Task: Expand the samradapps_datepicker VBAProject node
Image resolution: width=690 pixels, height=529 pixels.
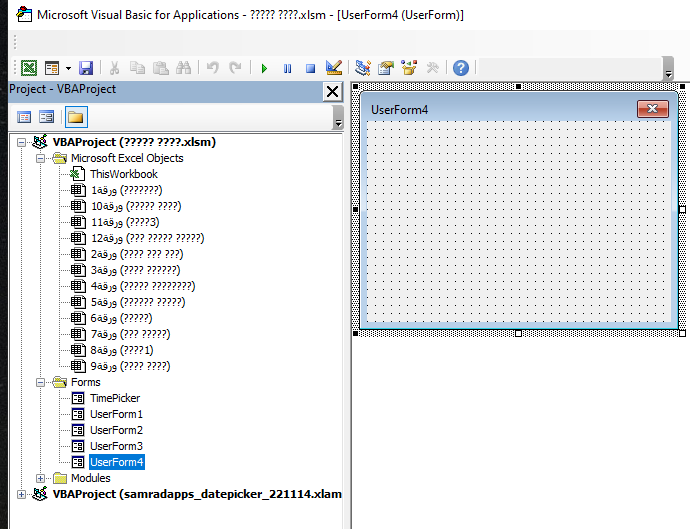Action: 22,494
